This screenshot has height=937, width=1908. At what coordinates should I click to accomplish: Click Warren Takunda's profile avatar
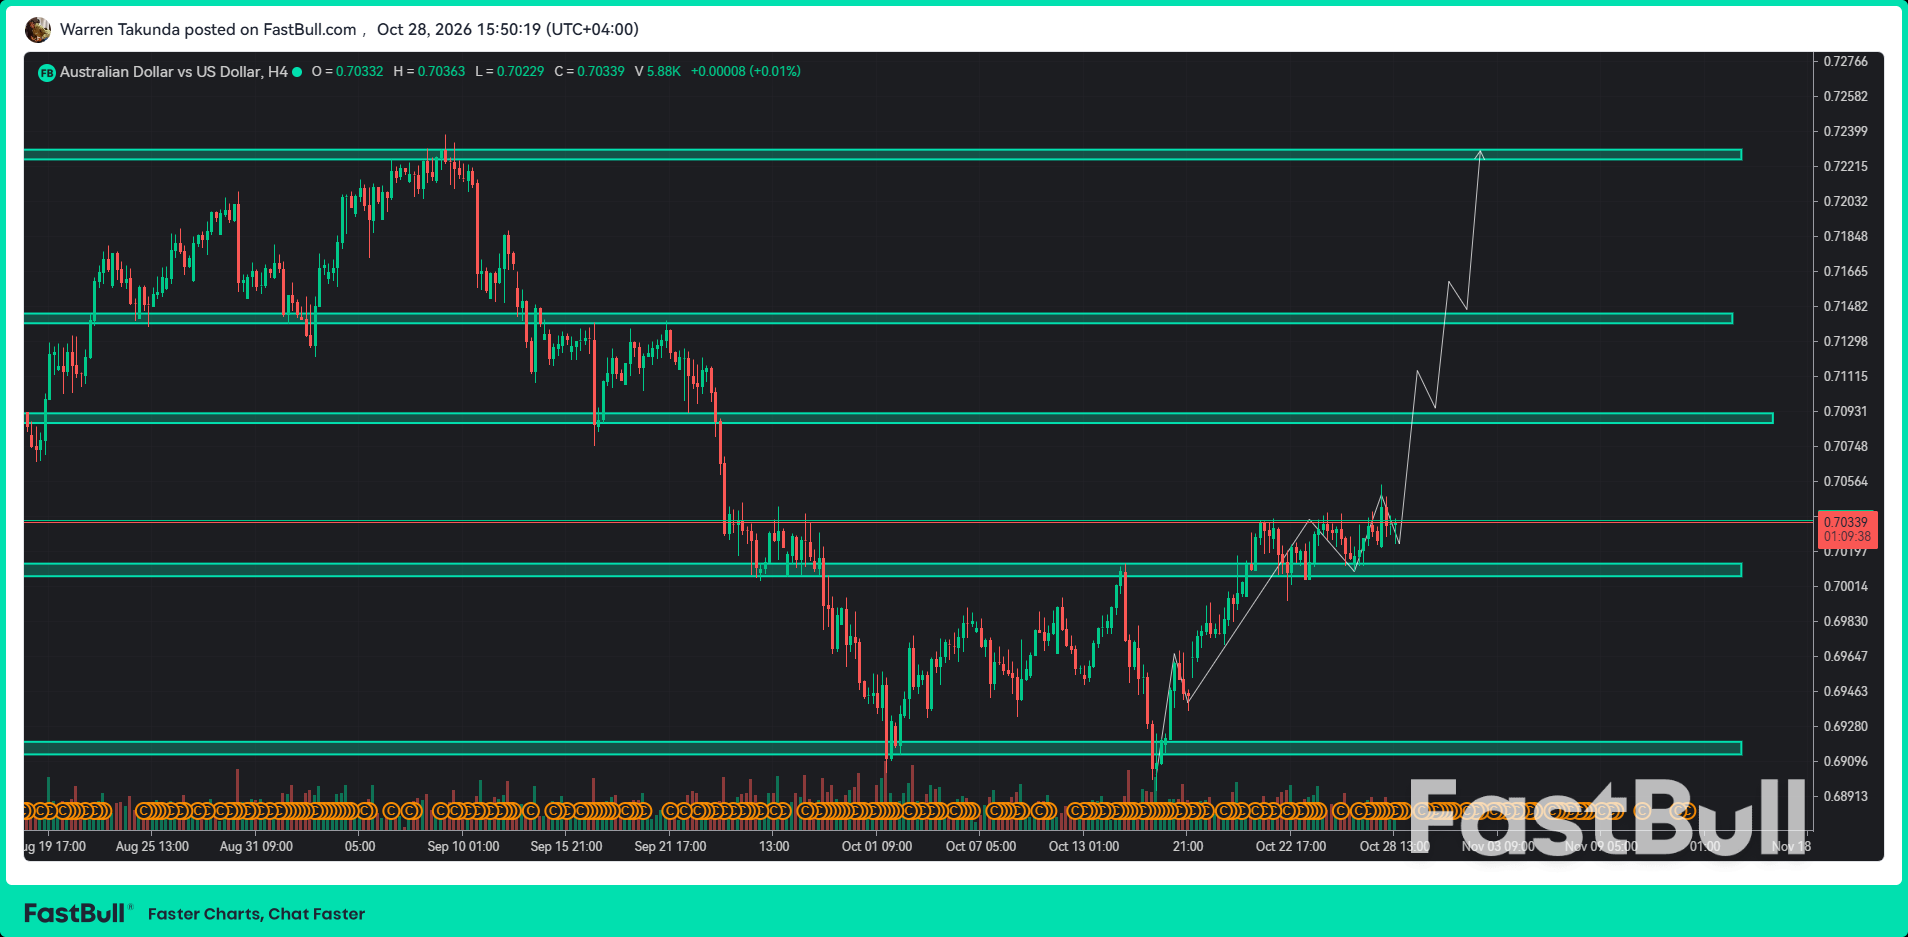38,30
